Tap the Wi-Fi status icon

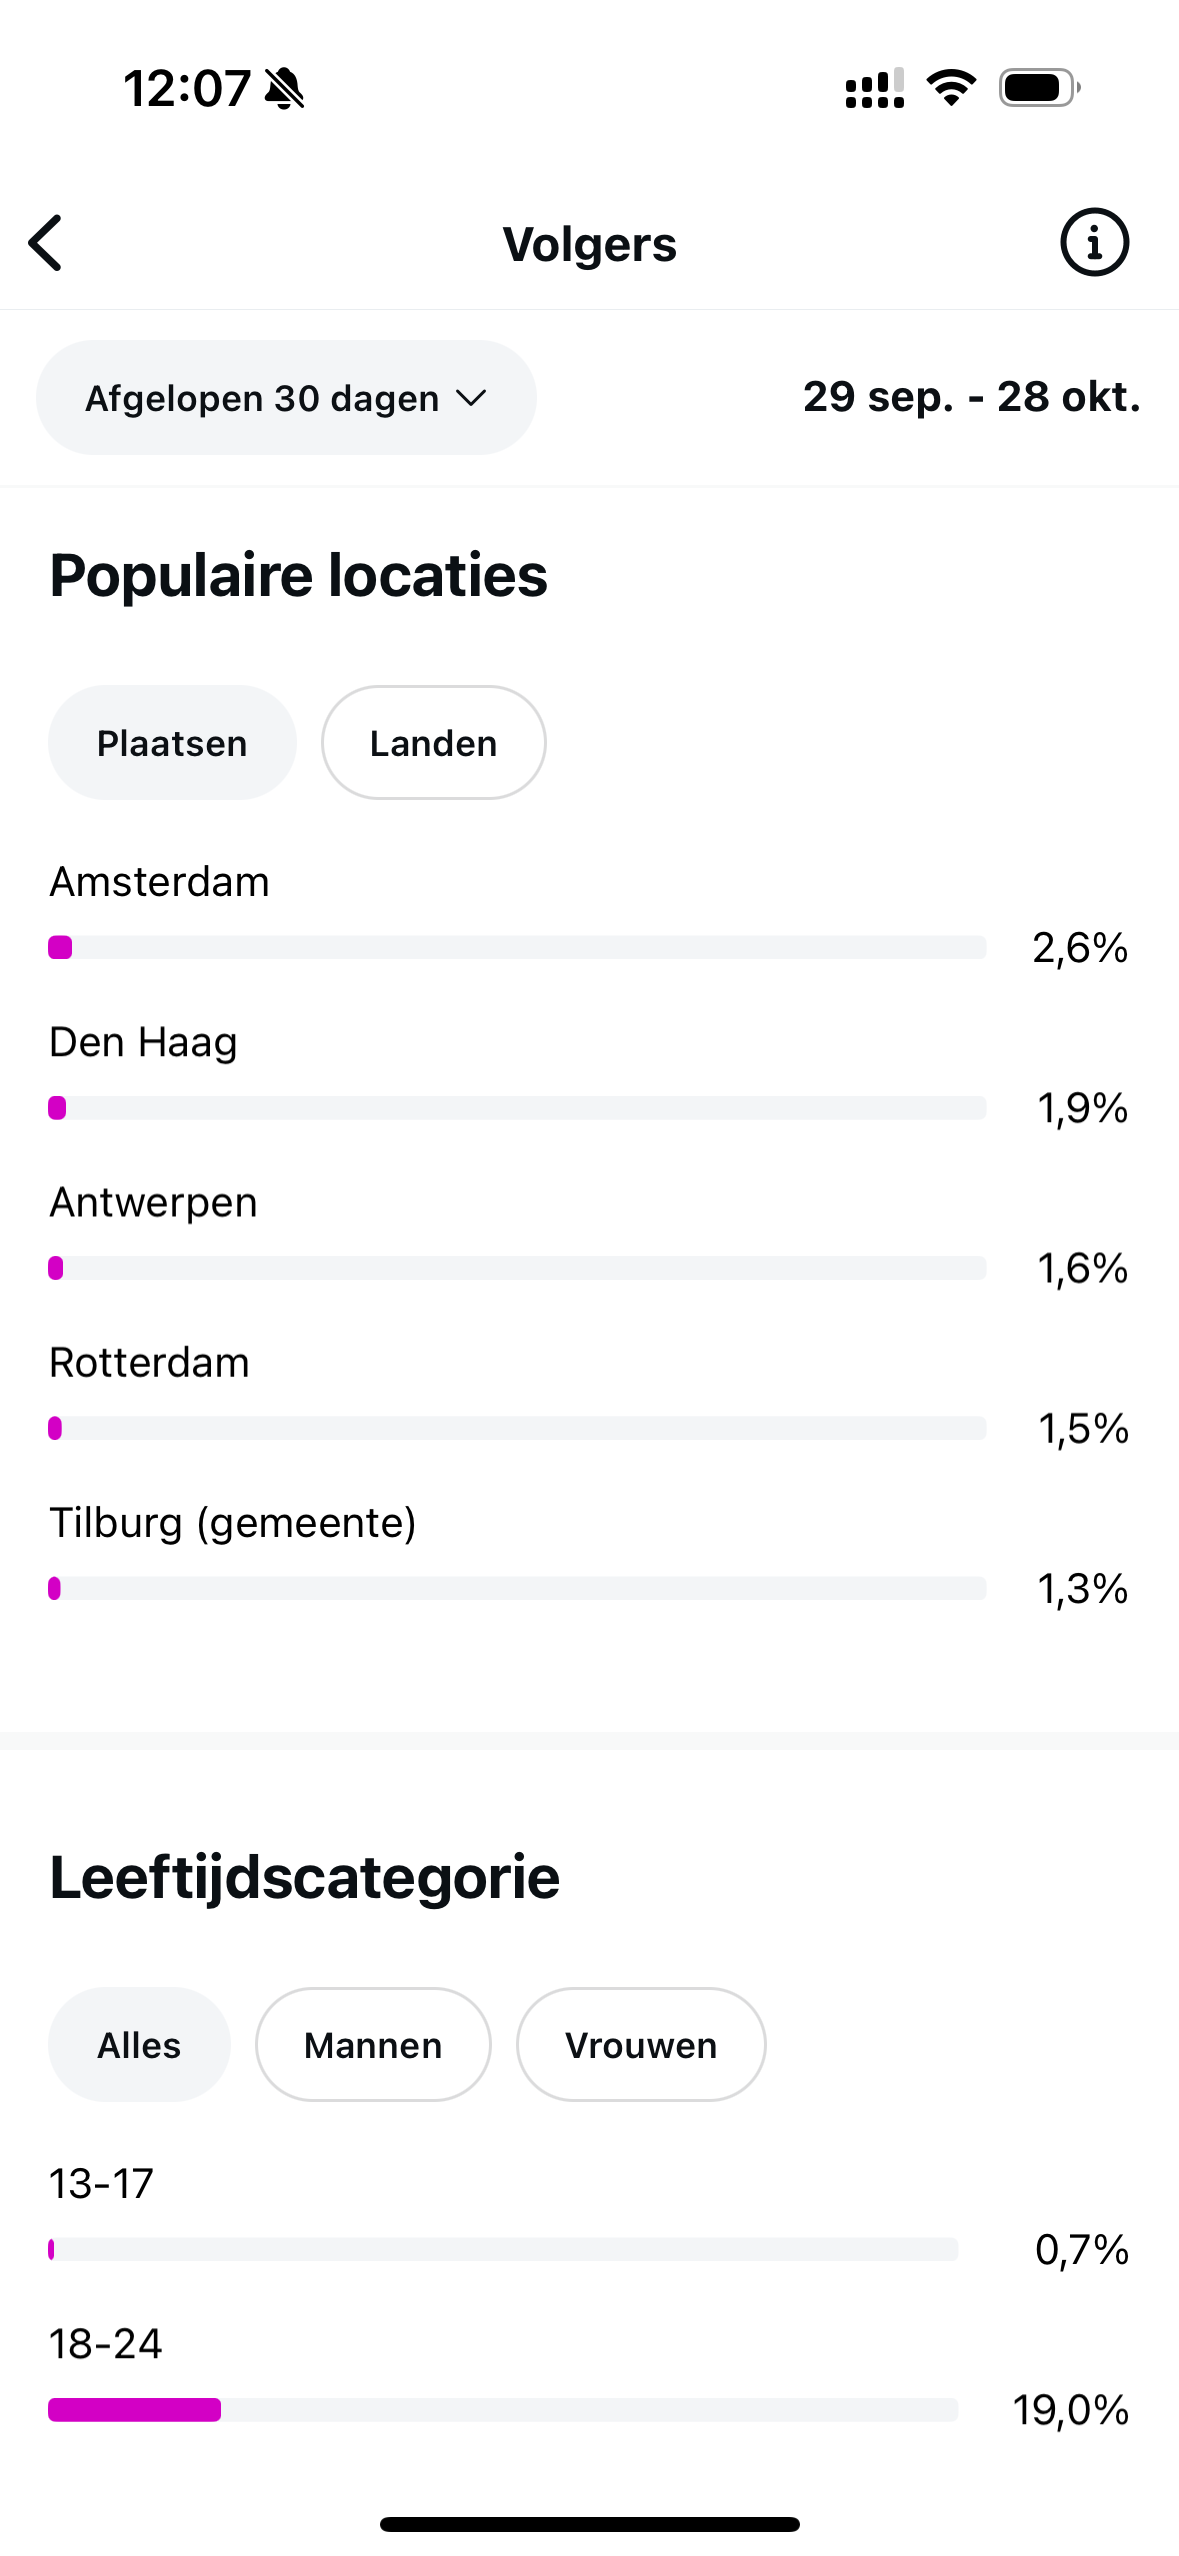[x=951, y=88]
